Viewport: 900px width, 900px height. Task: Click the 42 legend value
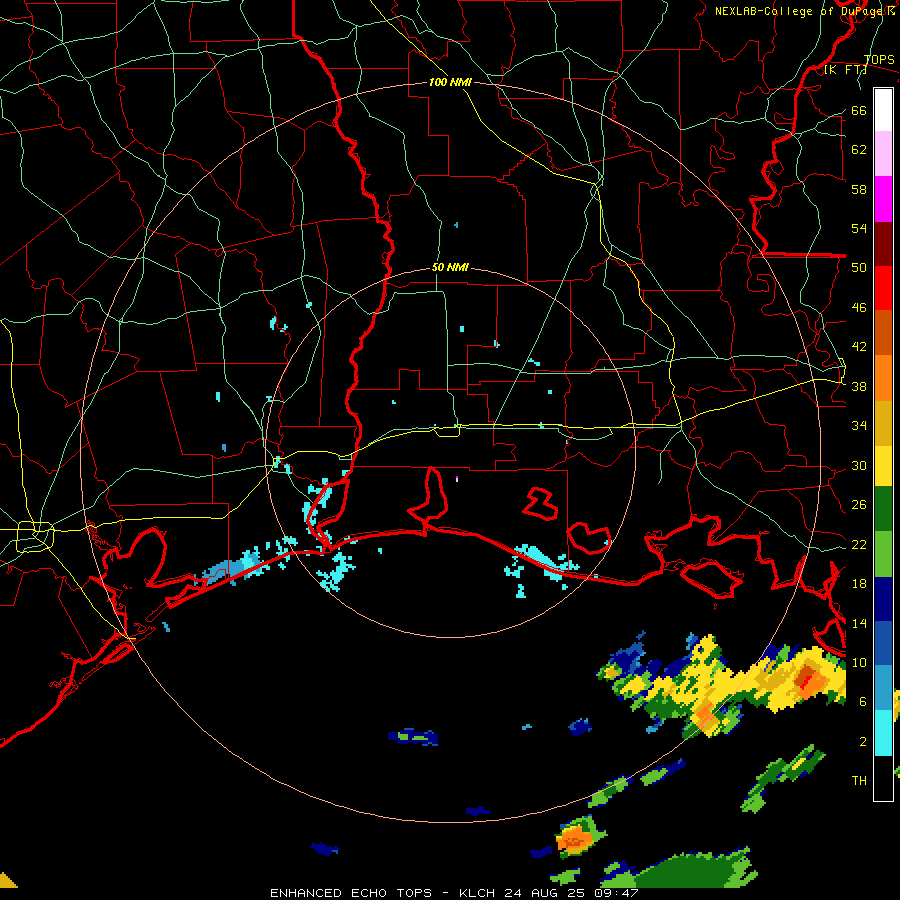tap(859, 347)
